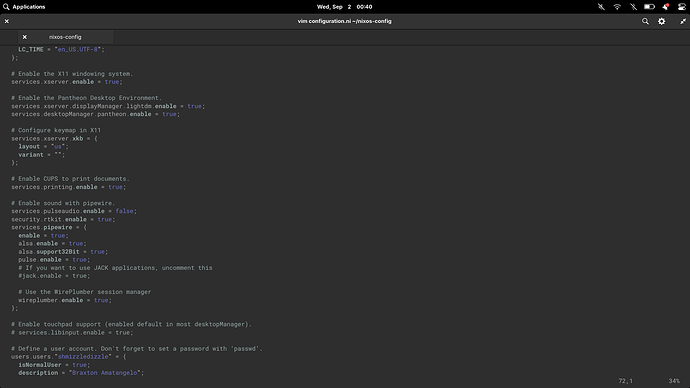Click the 'layout = "us";' line

pyautogui.click(x=44, y=146)
